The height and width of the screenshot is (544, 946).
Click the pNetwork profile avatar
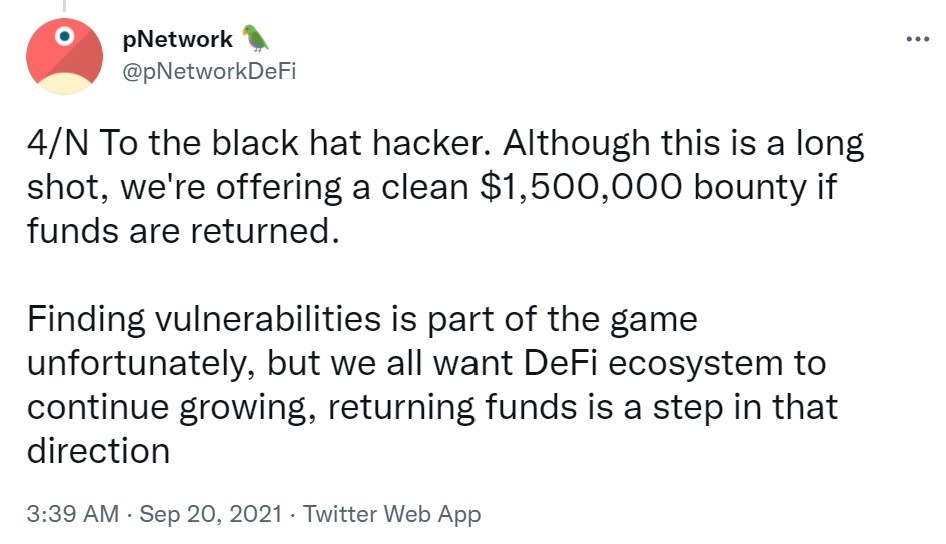(64, 56)
